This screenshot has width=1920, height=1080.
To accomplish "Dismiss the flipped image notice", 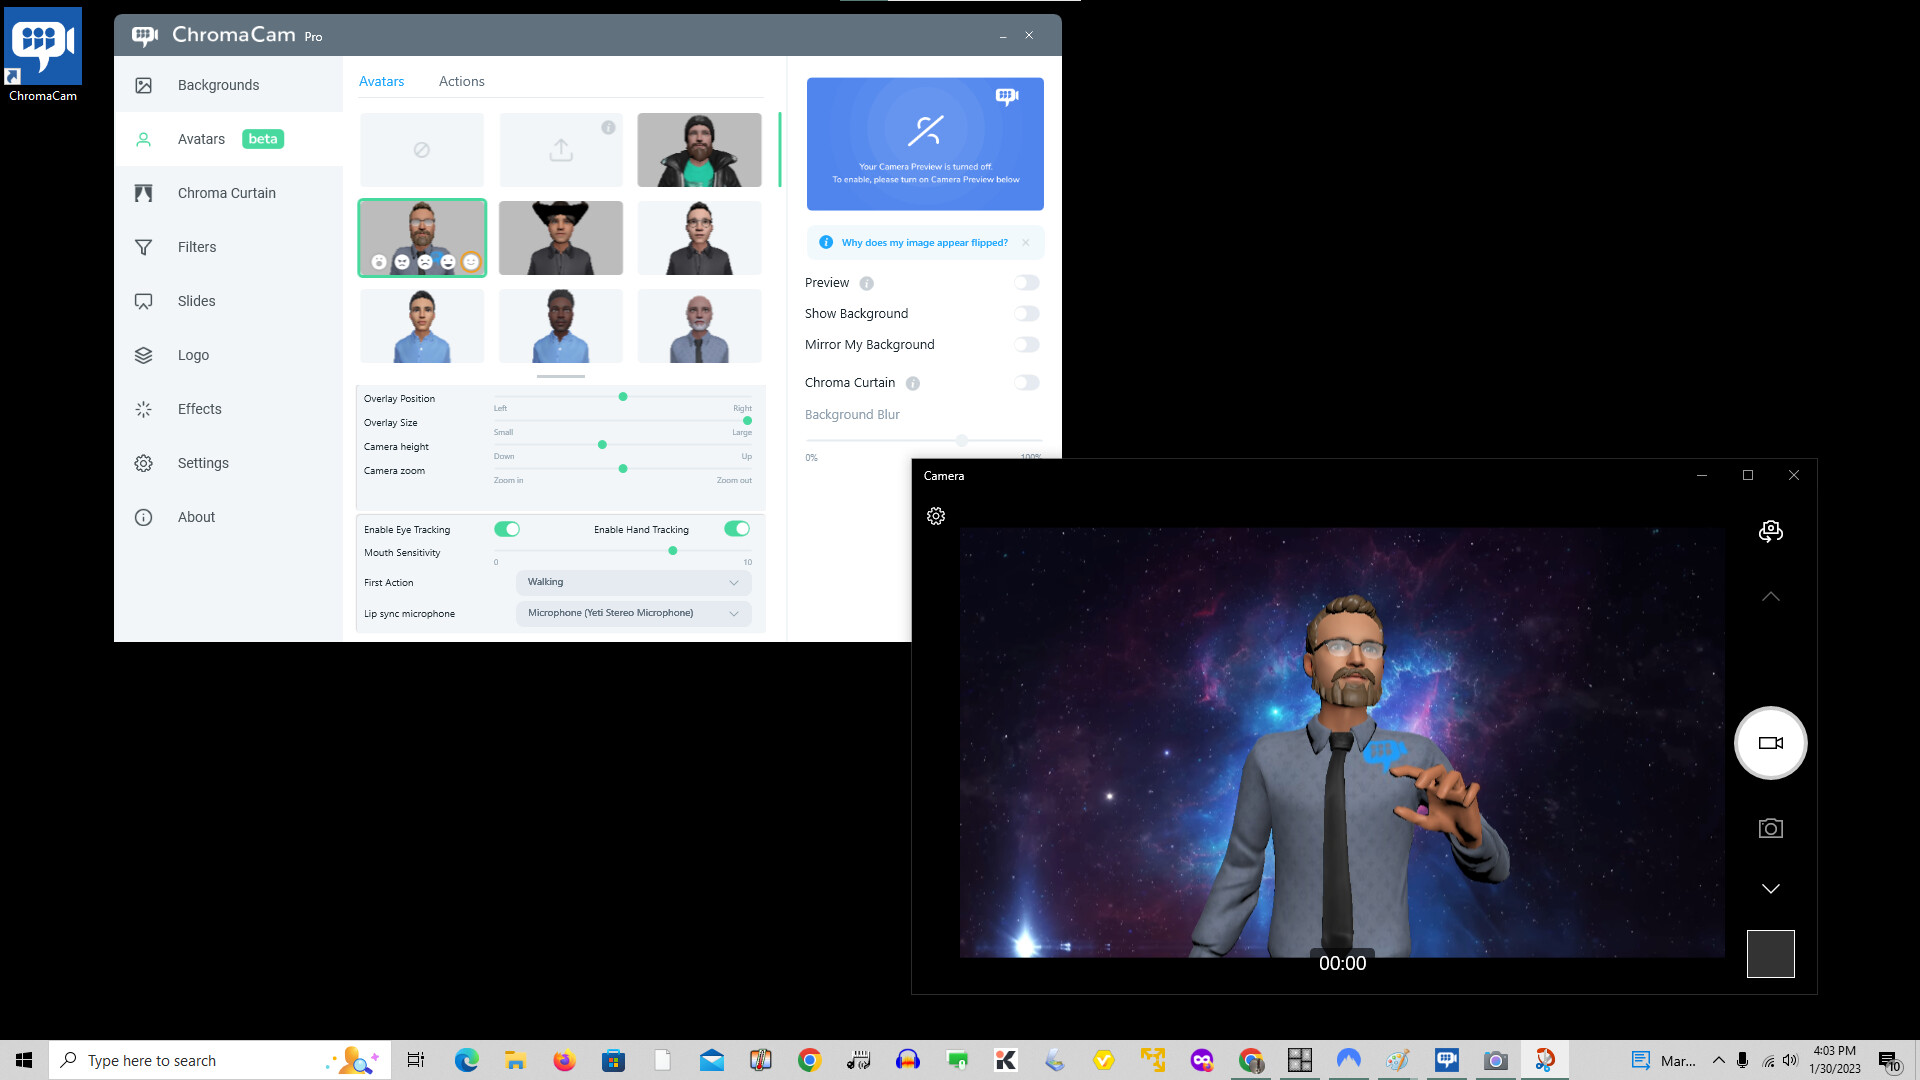I will tap(1026, 242).
